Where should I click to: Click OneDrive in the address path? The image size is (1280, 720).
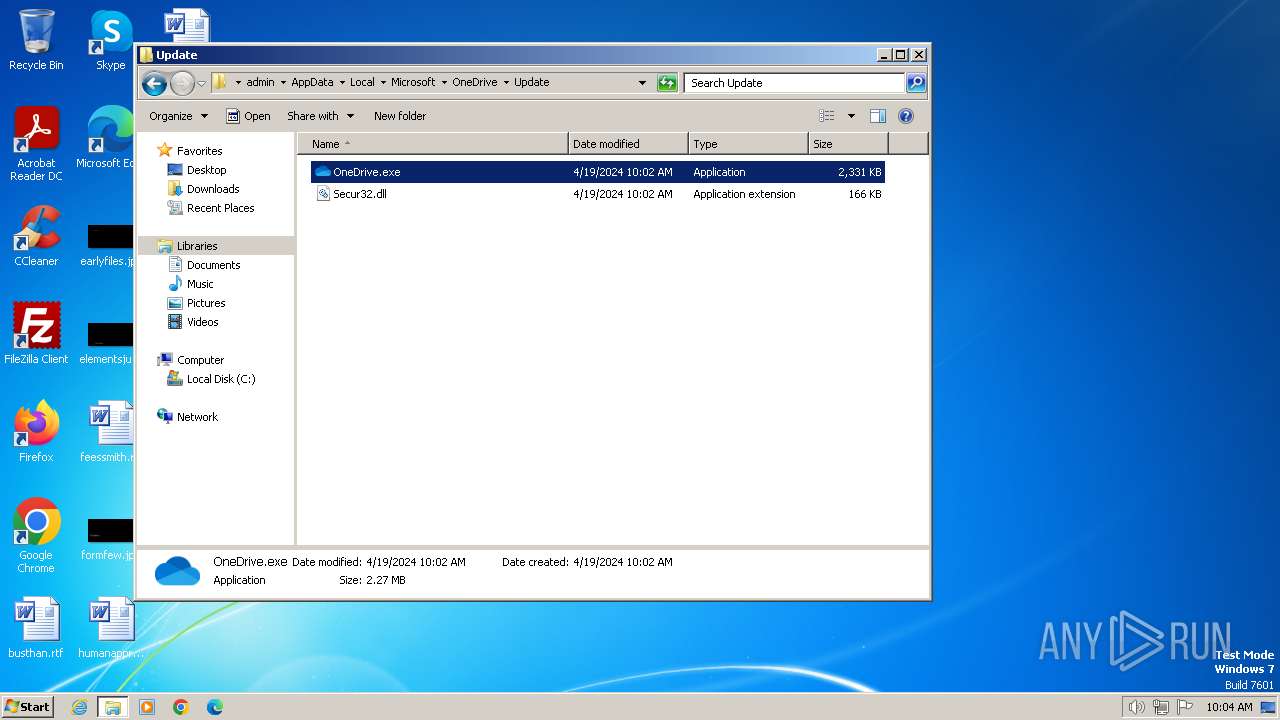pos(474,83)
